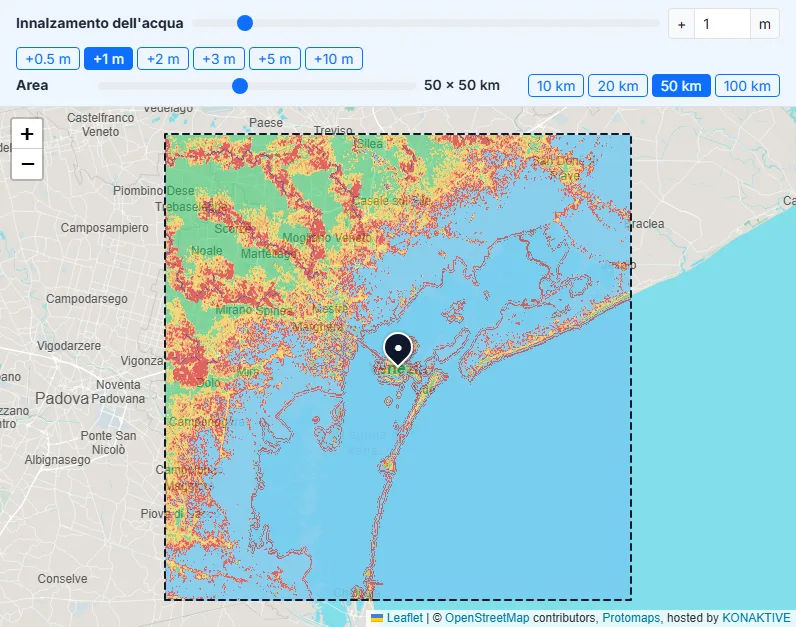
Task: Click the Camposampiero map label
Action: coord(105,228)
